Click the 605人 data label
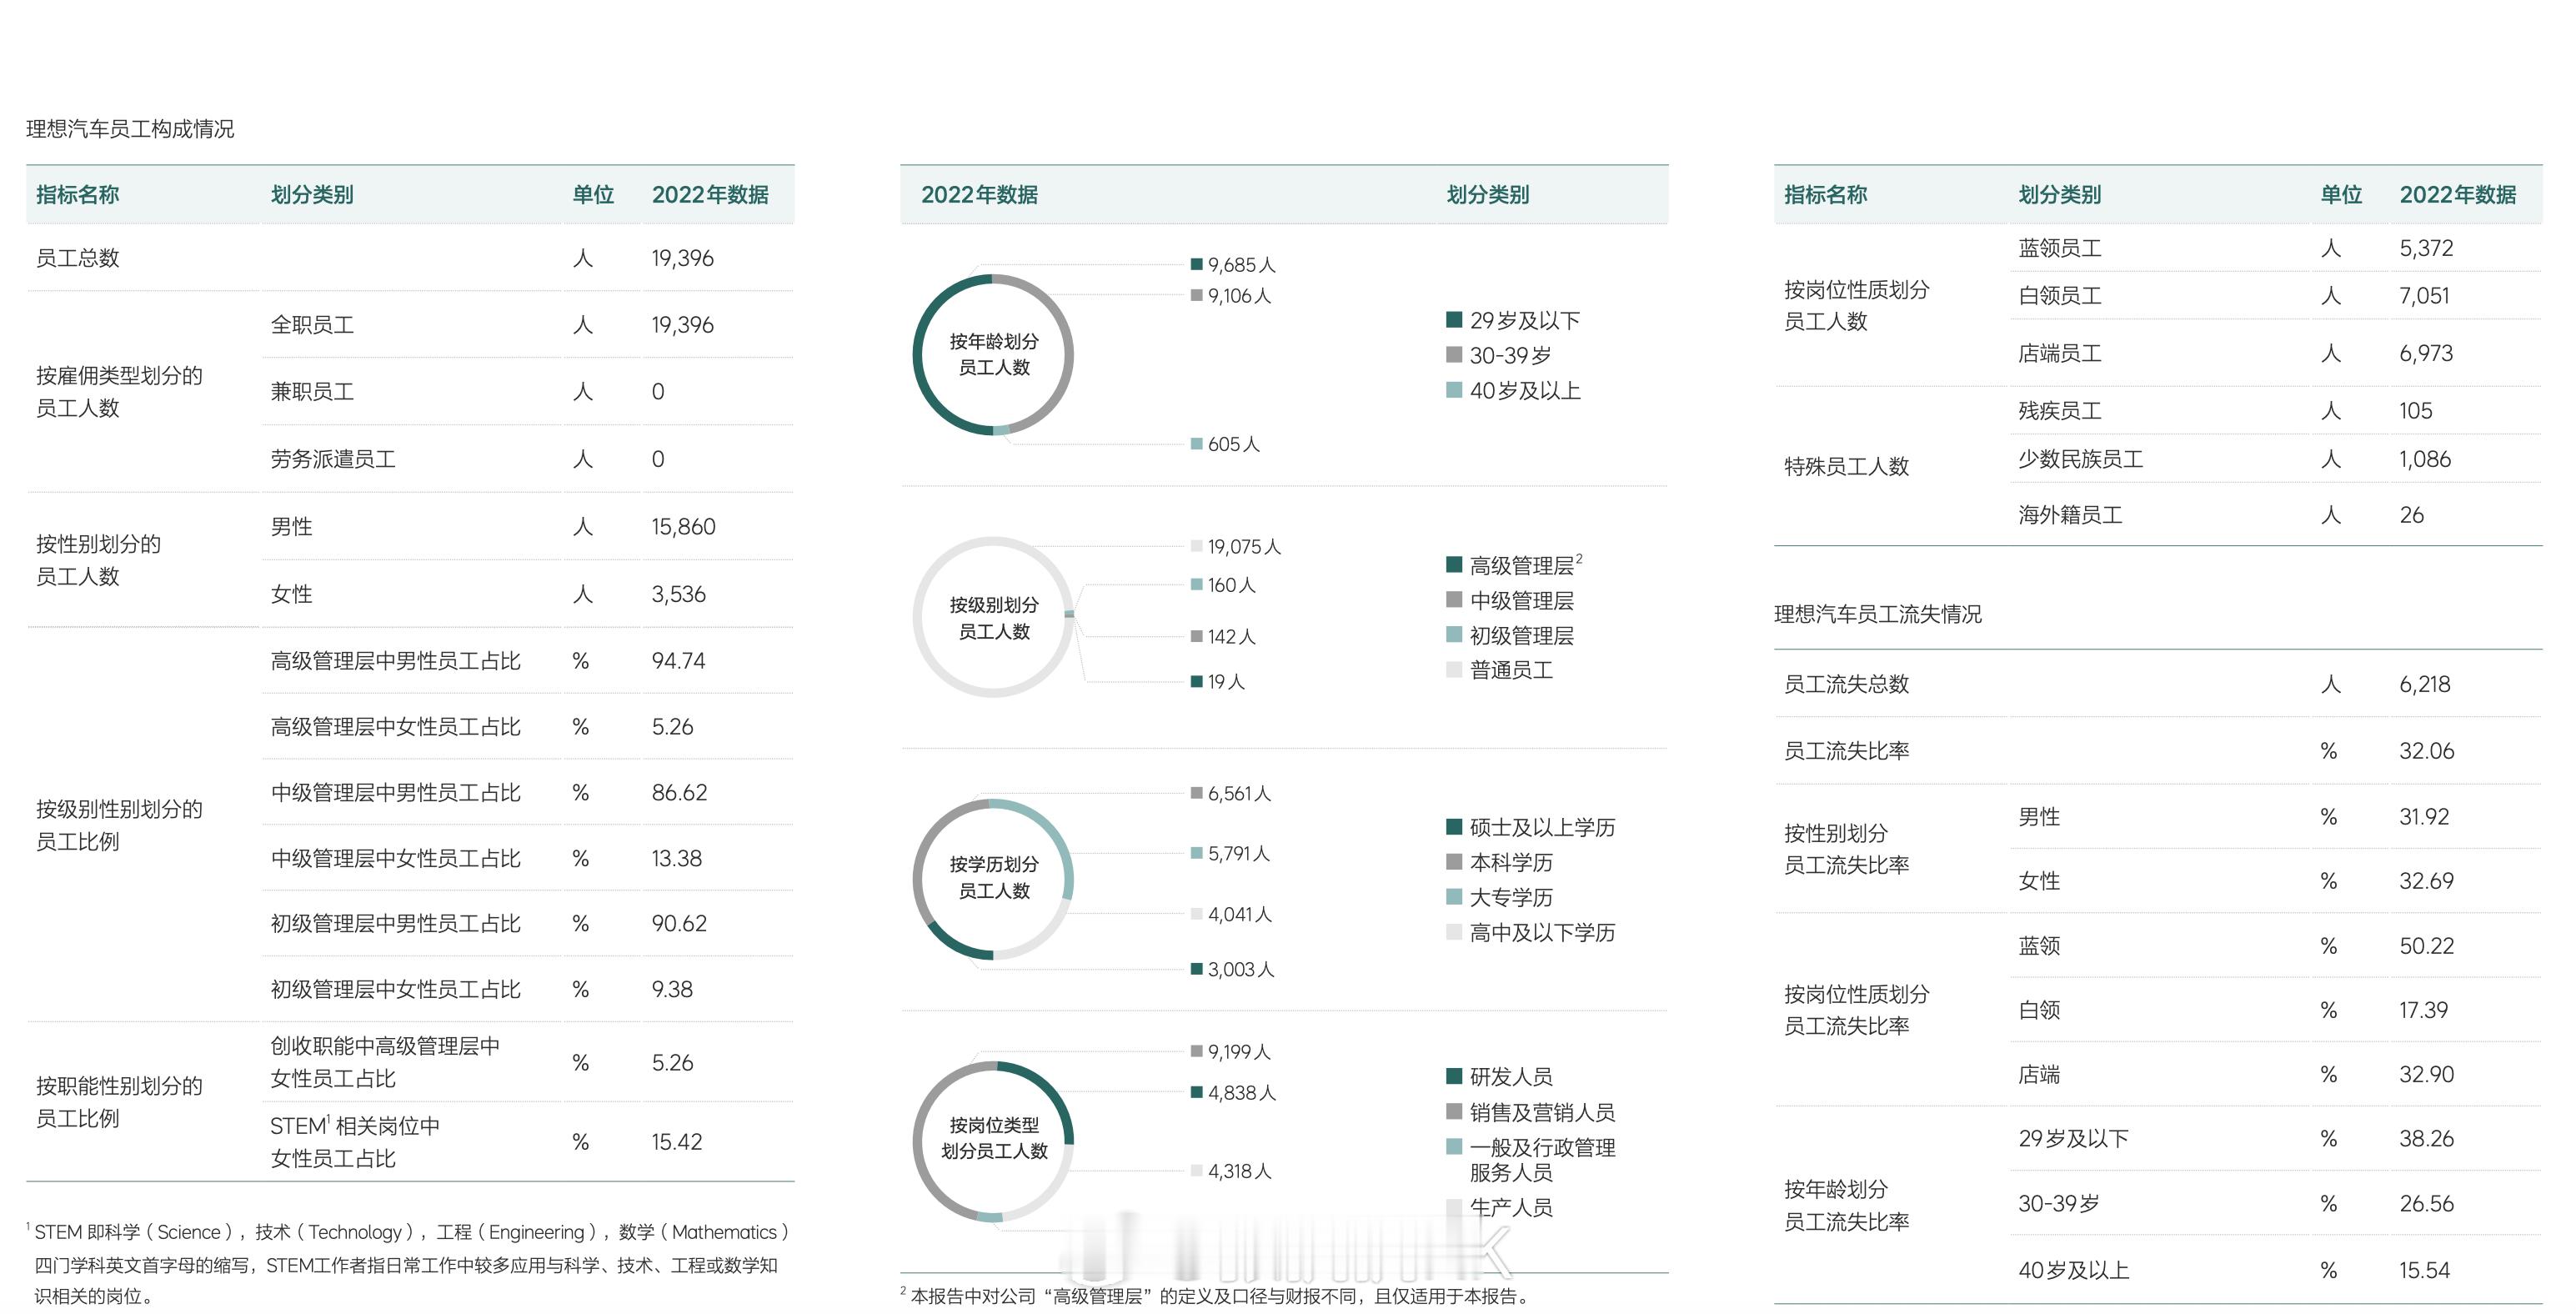The image size is (2576, 1314). point(1233,444)
